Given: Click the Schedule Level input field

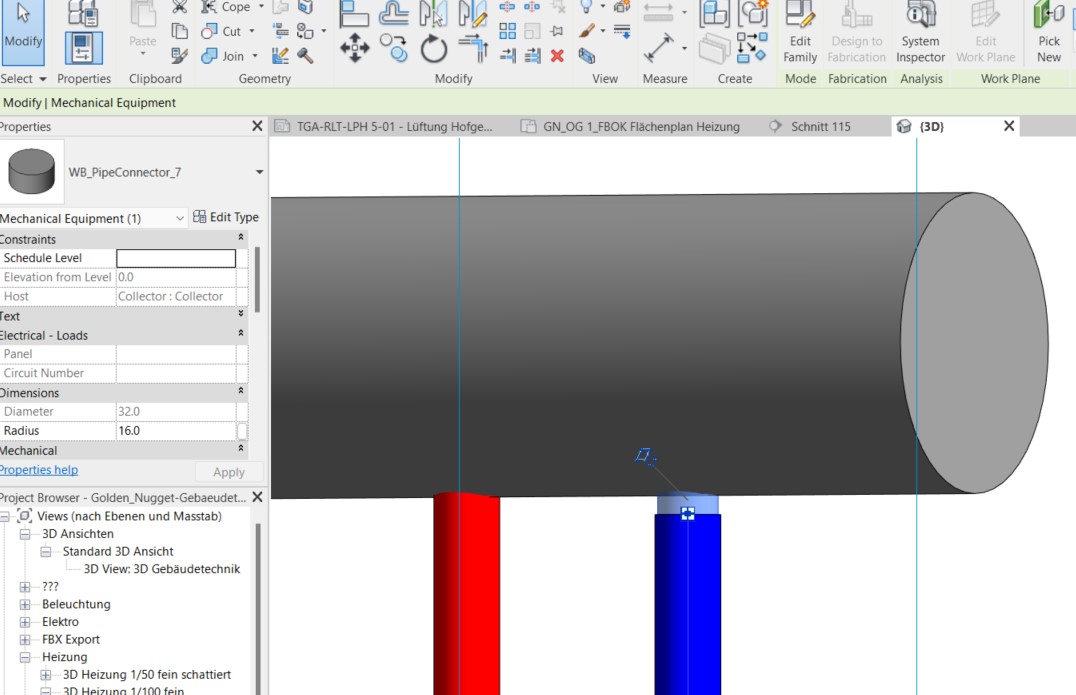Looking at the screenshot, I should pos(176,258).
